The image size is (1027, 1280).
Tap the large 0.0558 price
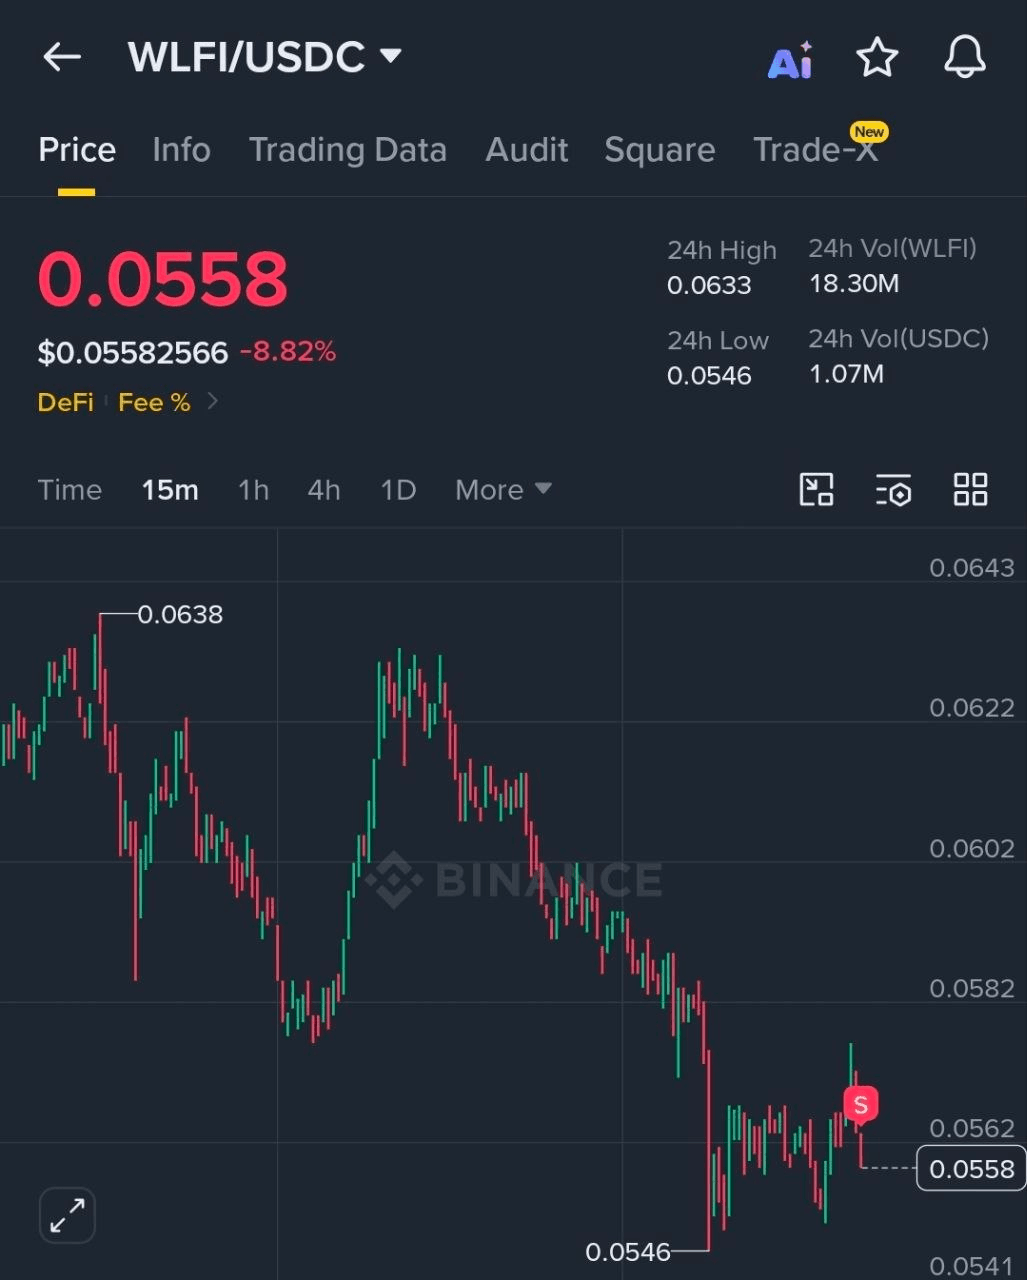(163, 278)
